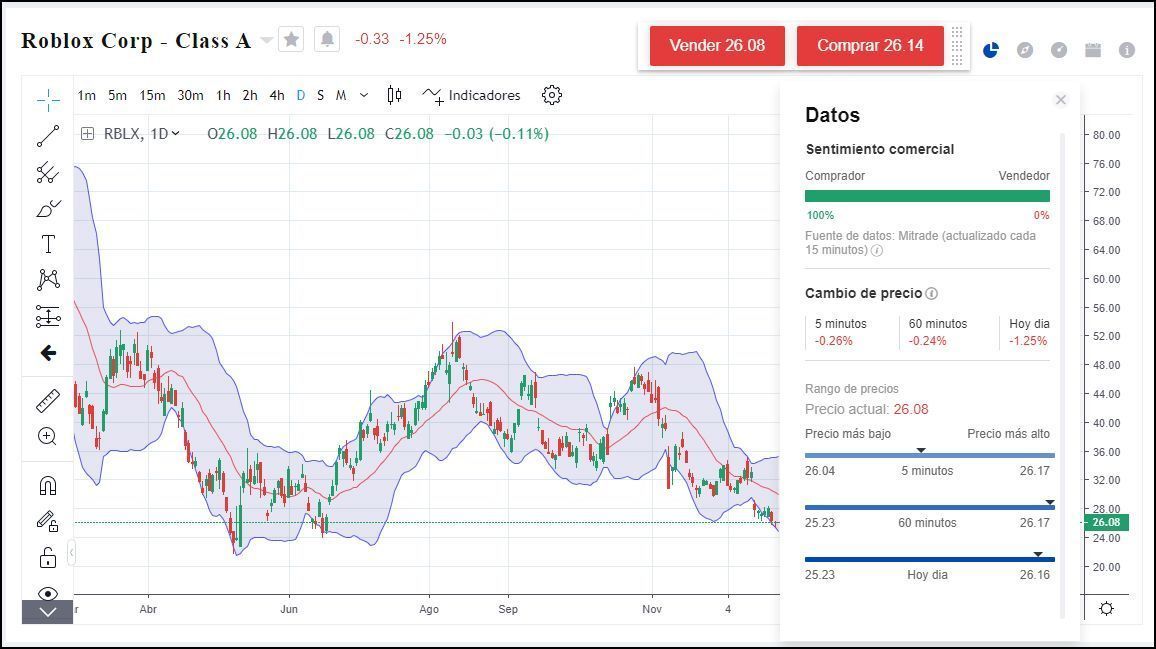The height and width of the screenshot is (649, 1156).
Task: Click the Vender 26.08 button
Action: coord(717,46)
